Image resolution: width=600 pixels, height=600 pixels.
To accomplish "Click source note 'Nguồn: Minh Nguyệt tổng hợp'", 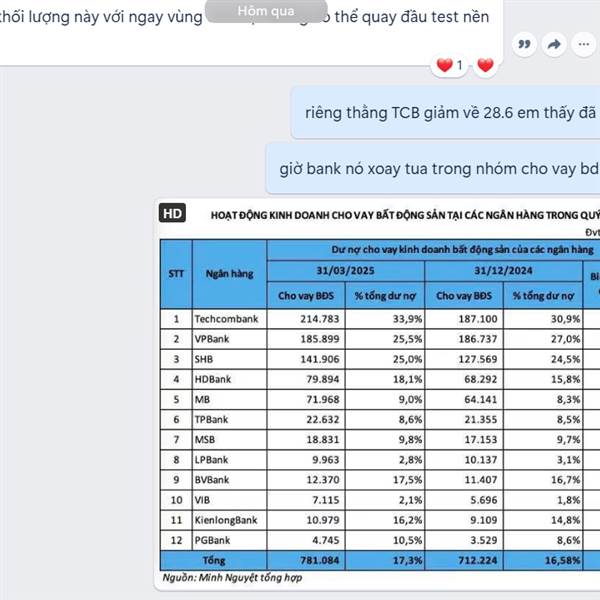I will point(232,578).
